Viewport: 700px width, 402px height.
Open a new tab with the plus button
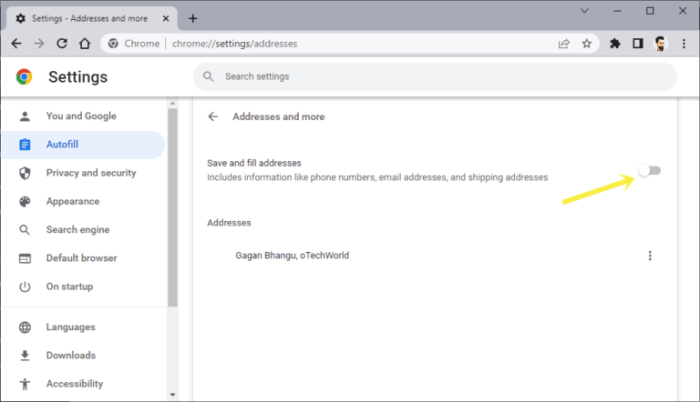193,18
